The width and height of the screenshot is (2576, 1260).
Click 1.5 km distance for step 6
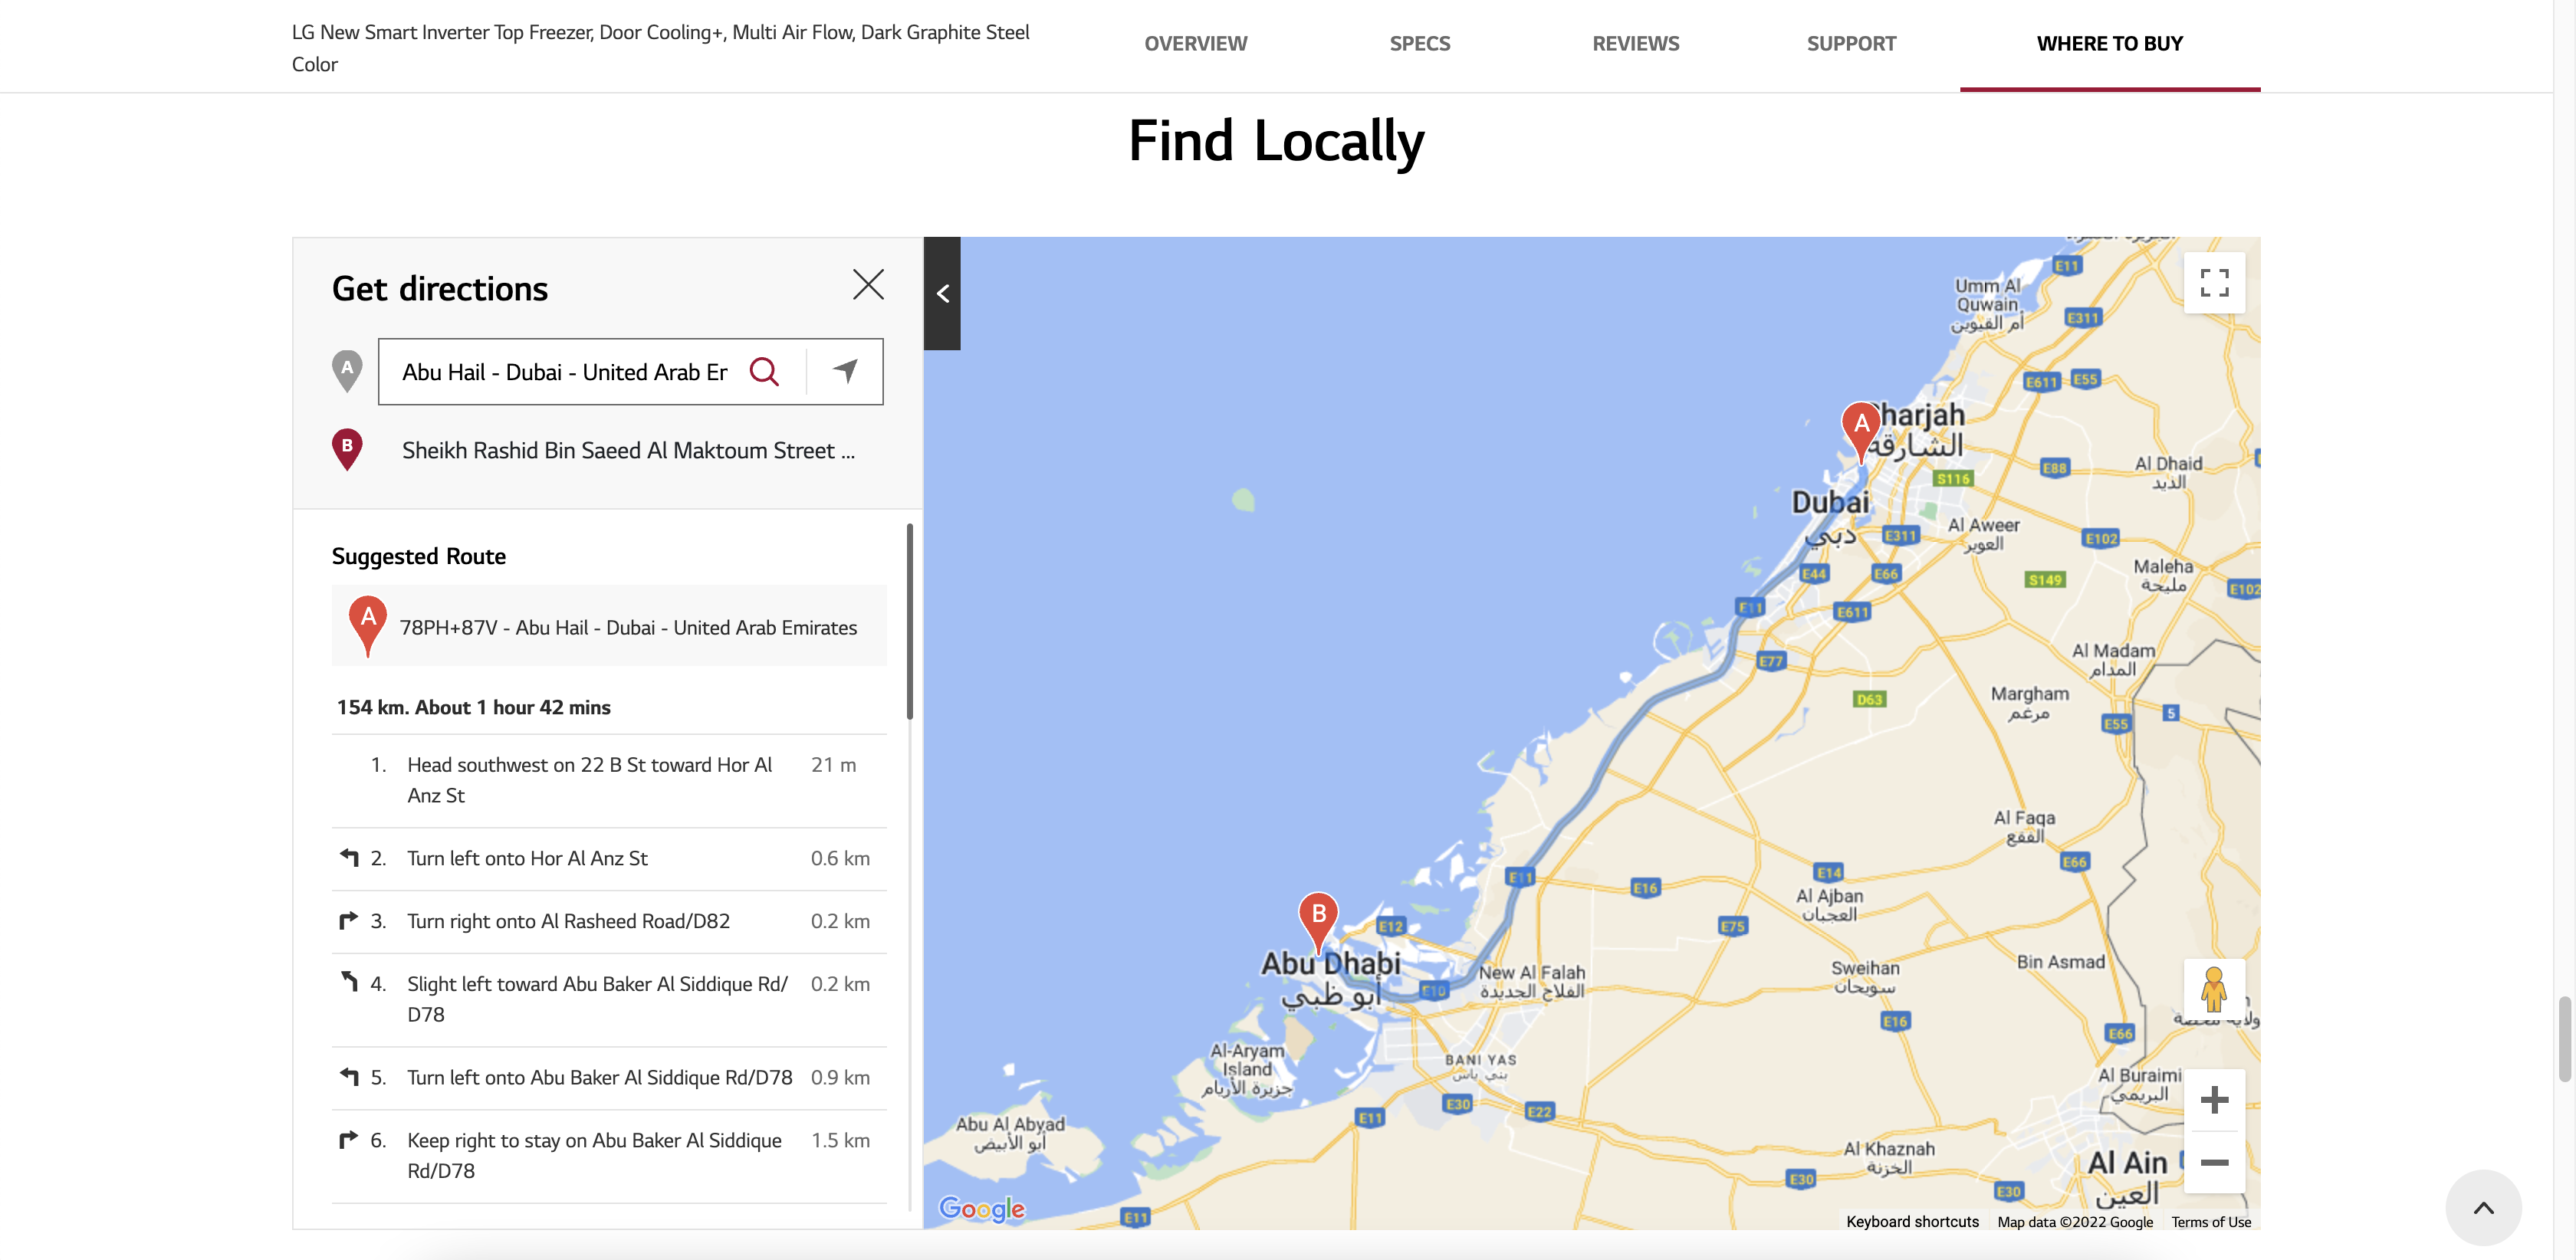(840, 1140)
